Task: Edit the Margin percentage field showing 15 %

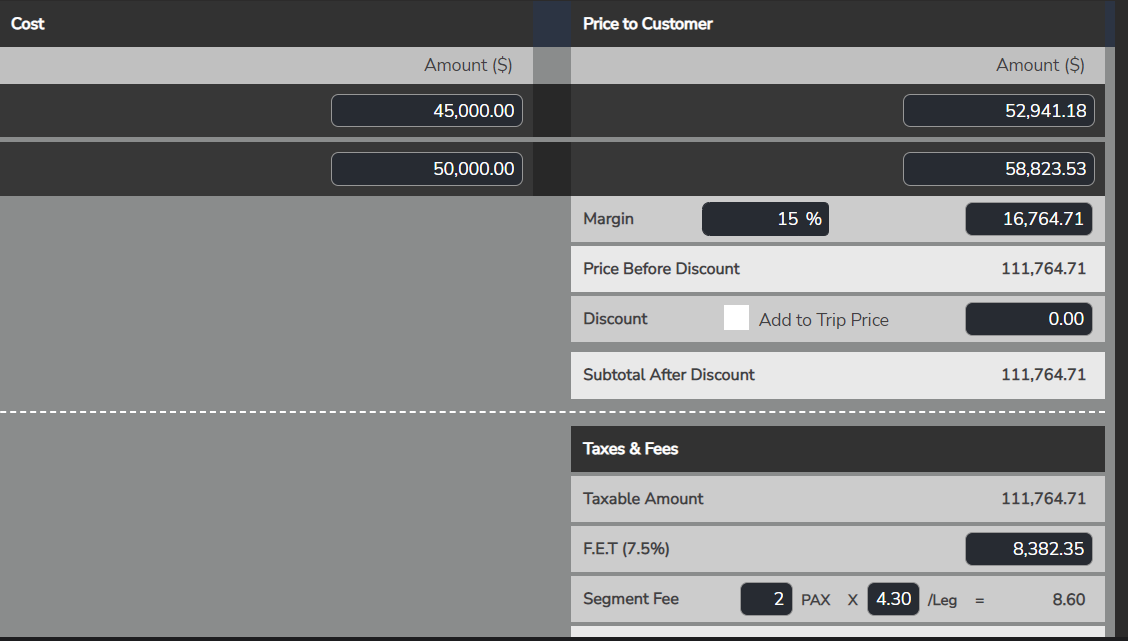Action: tap(765, 219)
